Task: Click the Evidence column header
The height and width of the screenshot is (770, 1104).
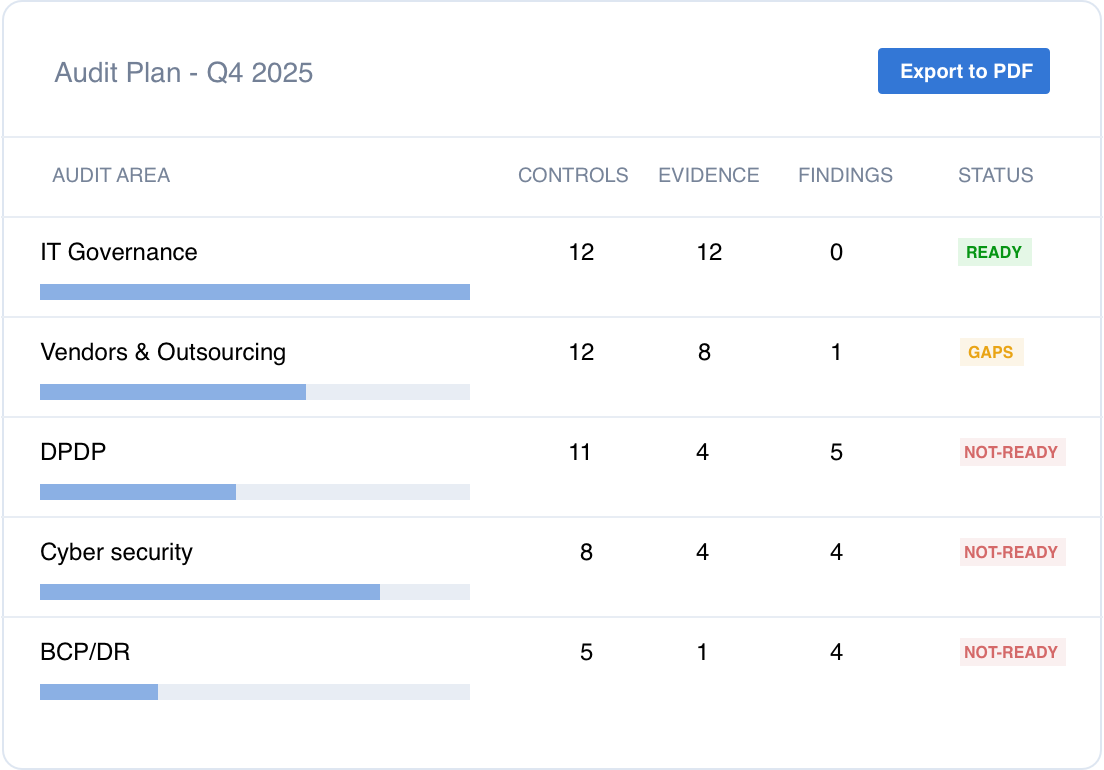Action: point(708,175)
